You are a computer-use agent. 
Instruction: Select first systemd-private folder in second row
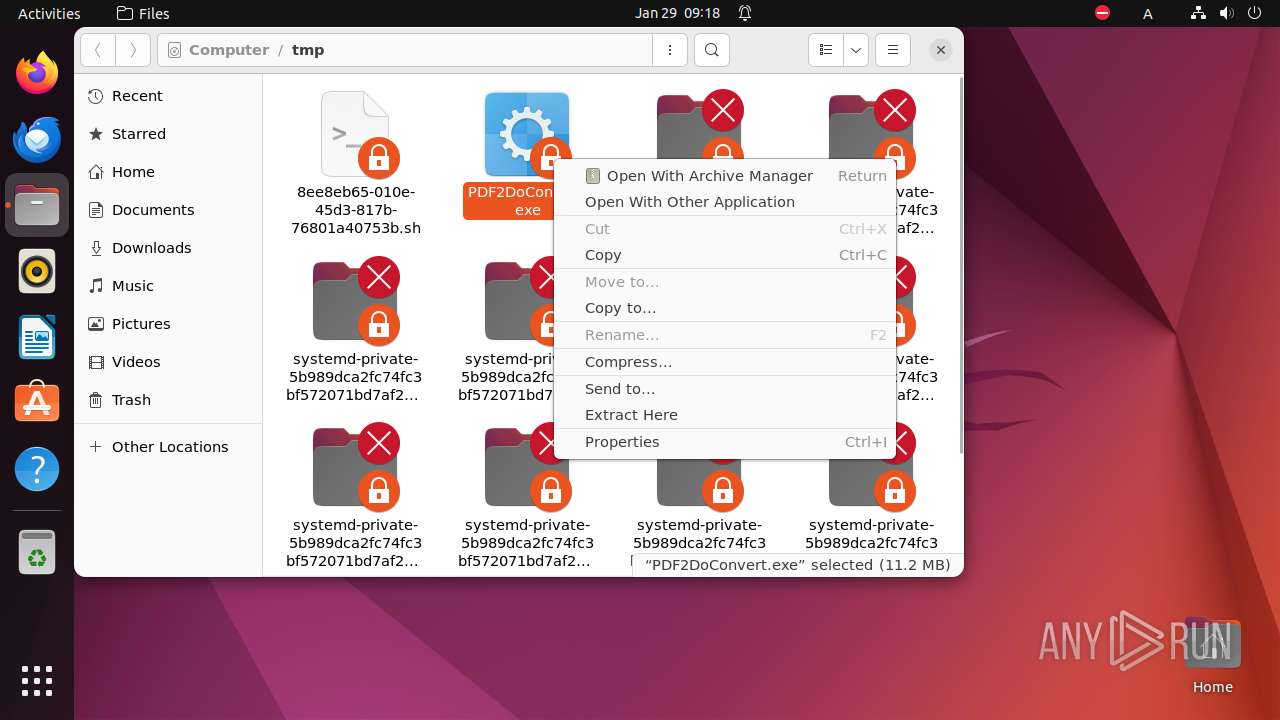tap(355, 331)
